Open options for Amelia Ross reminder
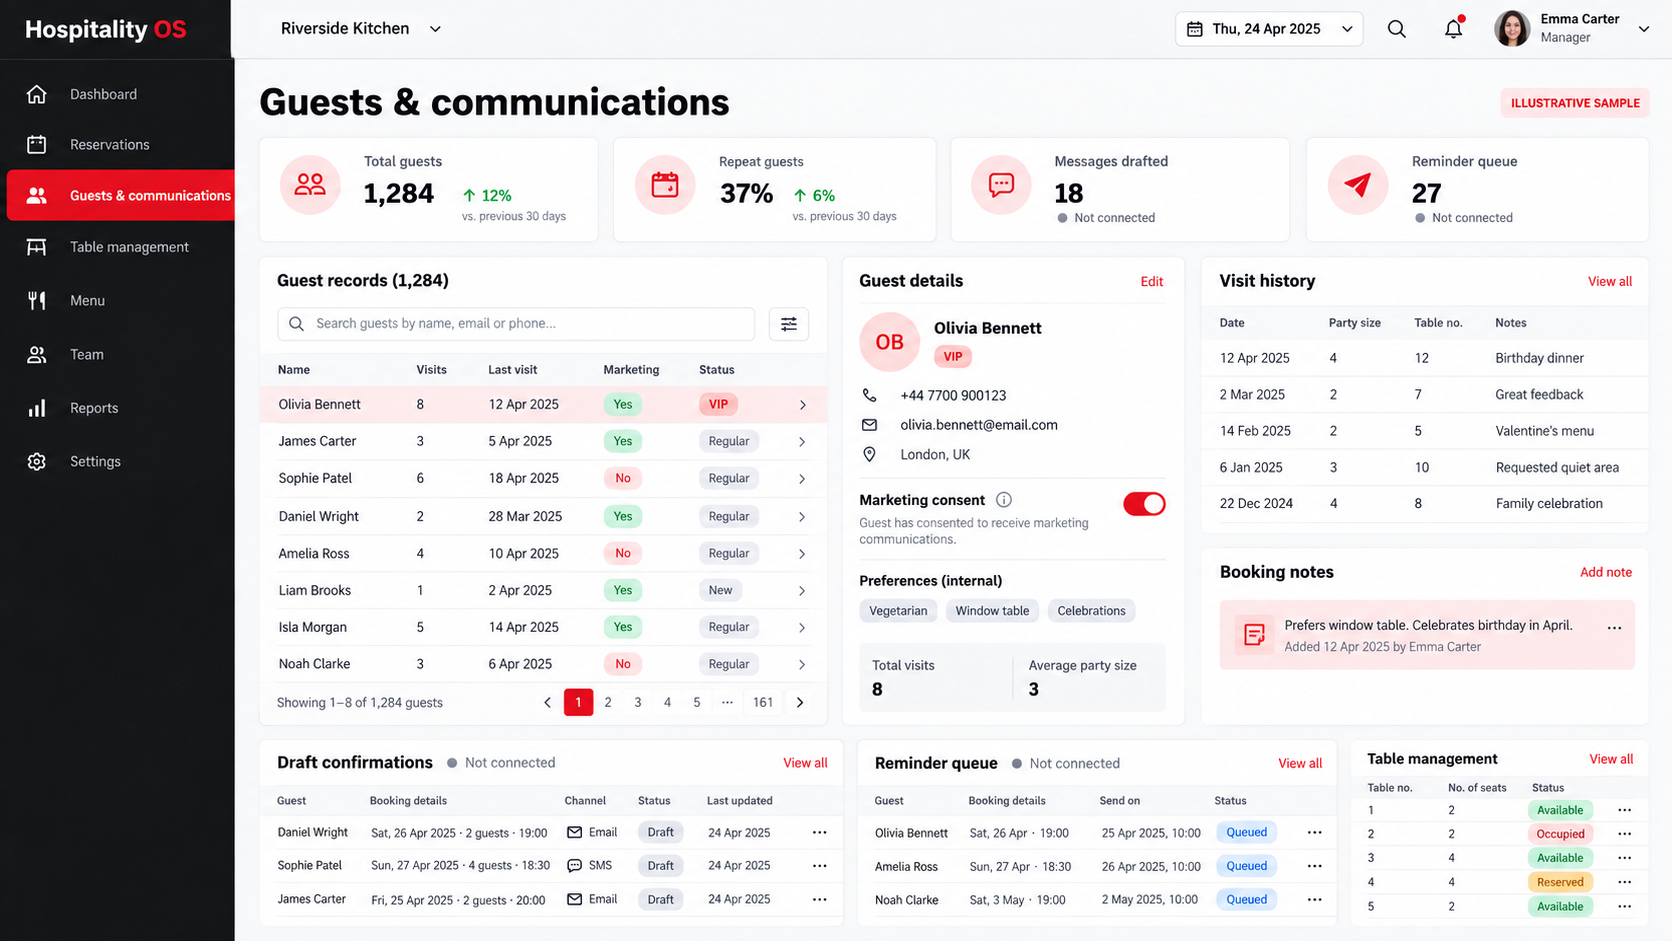 (x=1315, y=866)
